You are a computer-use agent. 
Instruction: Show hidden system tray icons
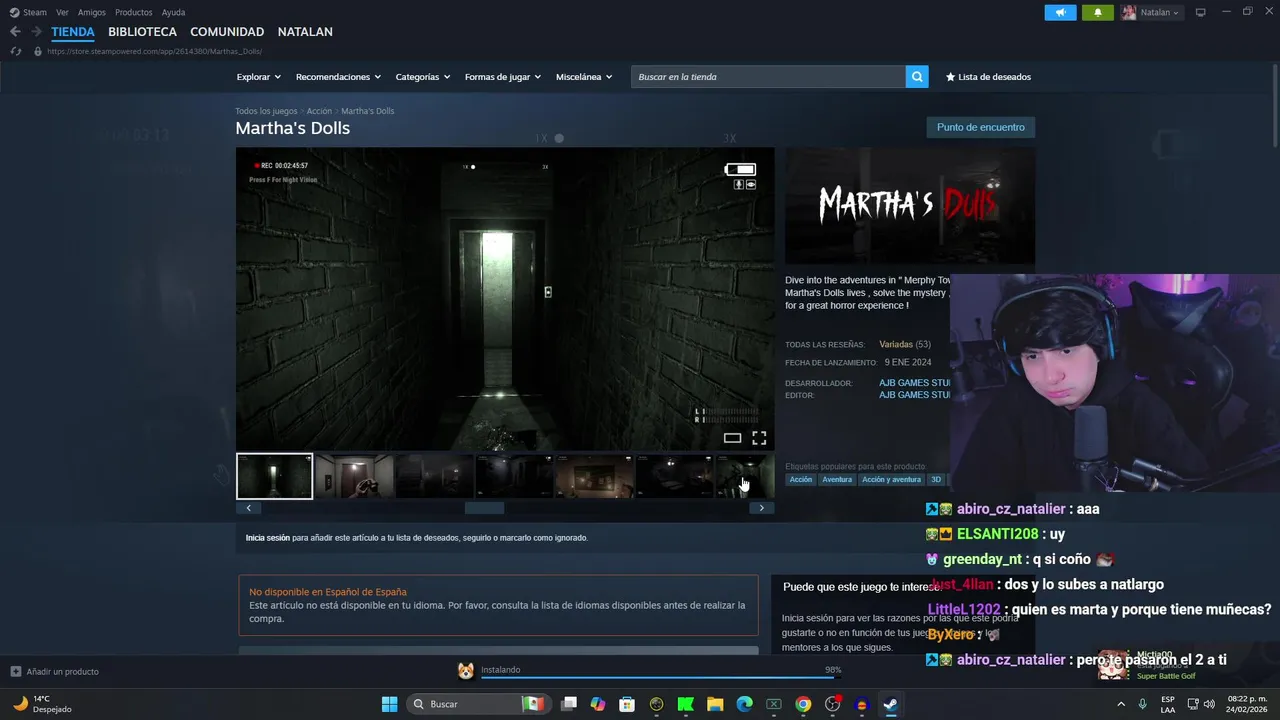coord(1120,704)
